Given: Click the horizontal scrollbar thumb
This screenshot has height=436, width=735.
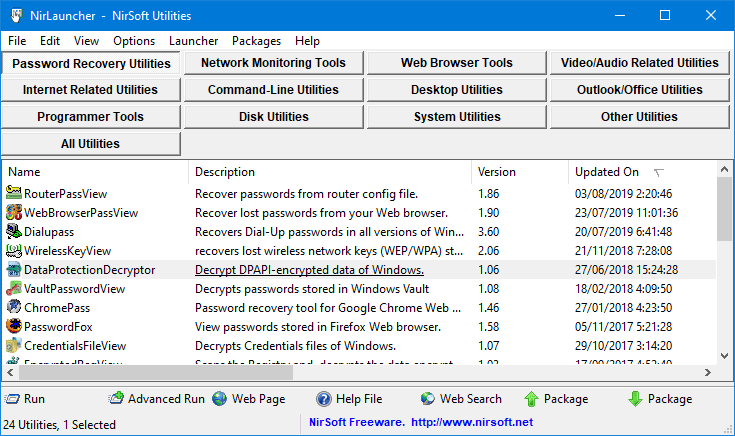Looking at the screenshot, I should 156,373.
